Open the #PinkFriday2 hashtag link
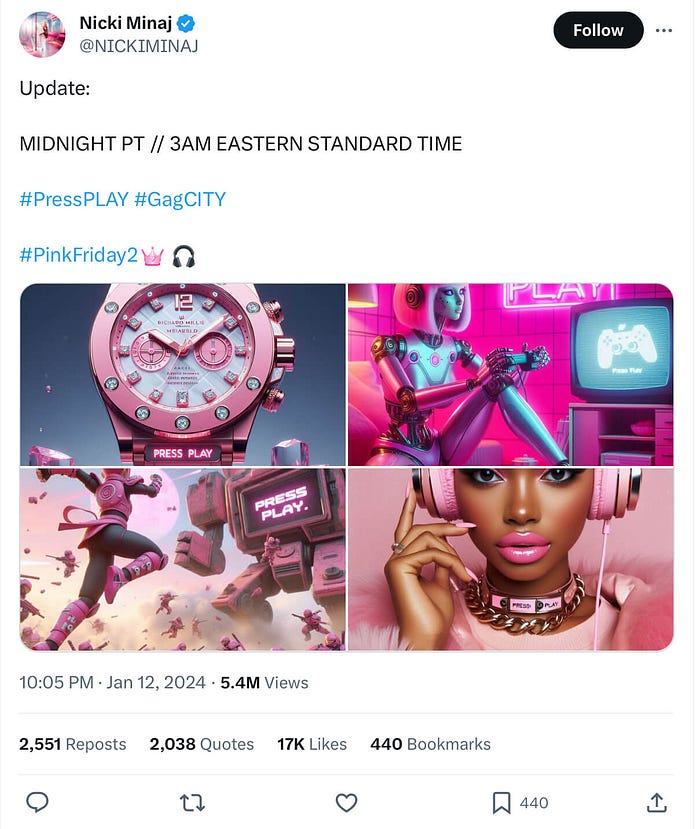 point(78,255)
